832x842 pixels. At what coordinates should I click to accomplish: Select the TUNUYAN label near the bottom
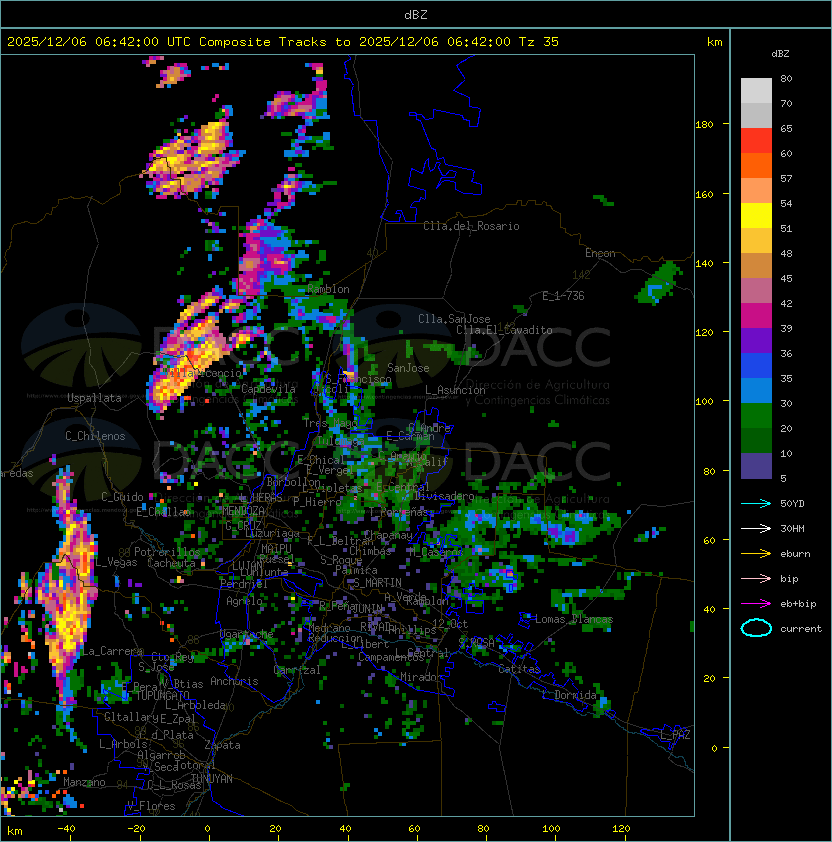click(211, 778)
